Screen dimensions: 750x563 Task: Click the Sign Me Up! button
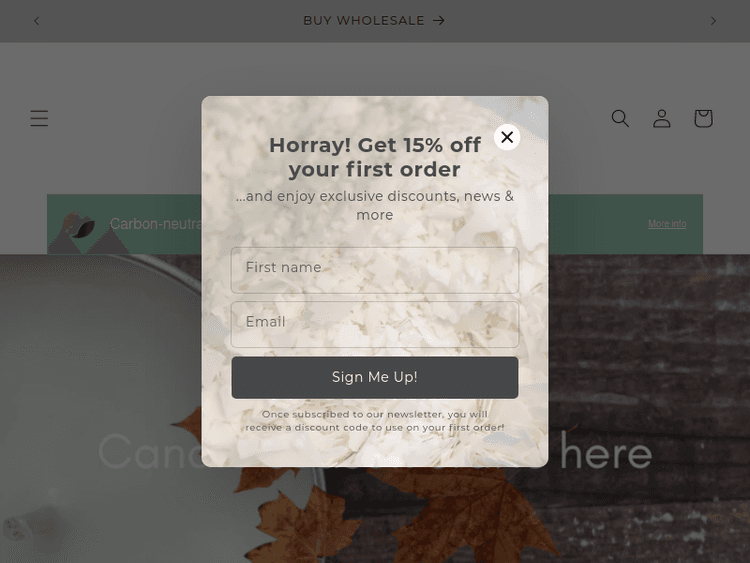pos(375,377)
